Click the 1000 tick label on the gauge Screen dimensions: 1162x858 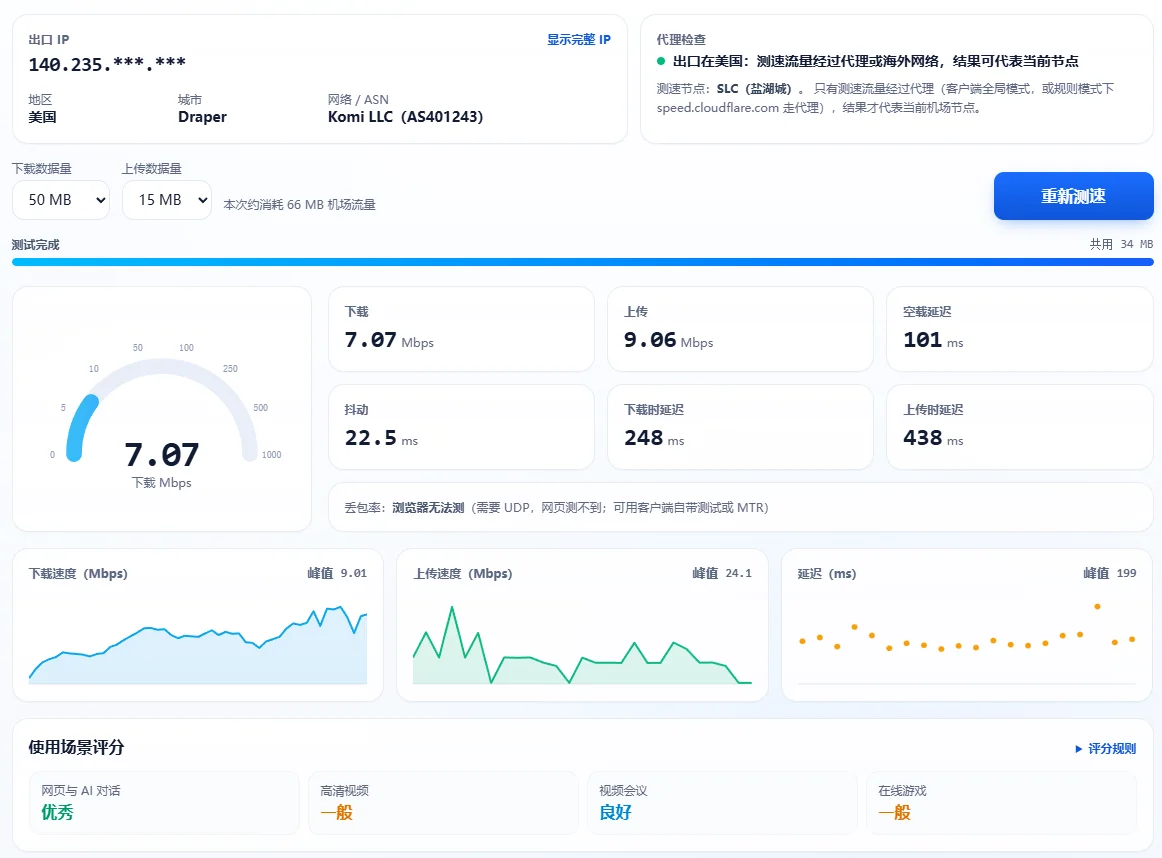click(x=271, y=455)
